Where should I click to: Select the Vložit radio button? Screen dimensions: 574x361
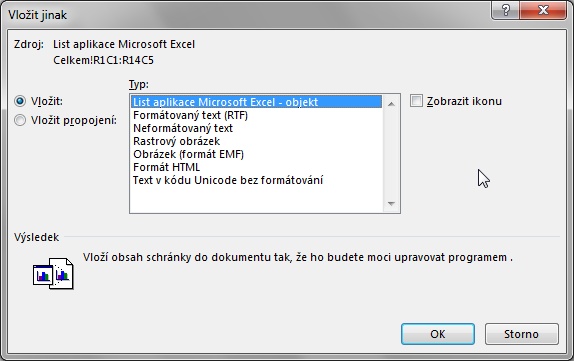tap(20, 101)
